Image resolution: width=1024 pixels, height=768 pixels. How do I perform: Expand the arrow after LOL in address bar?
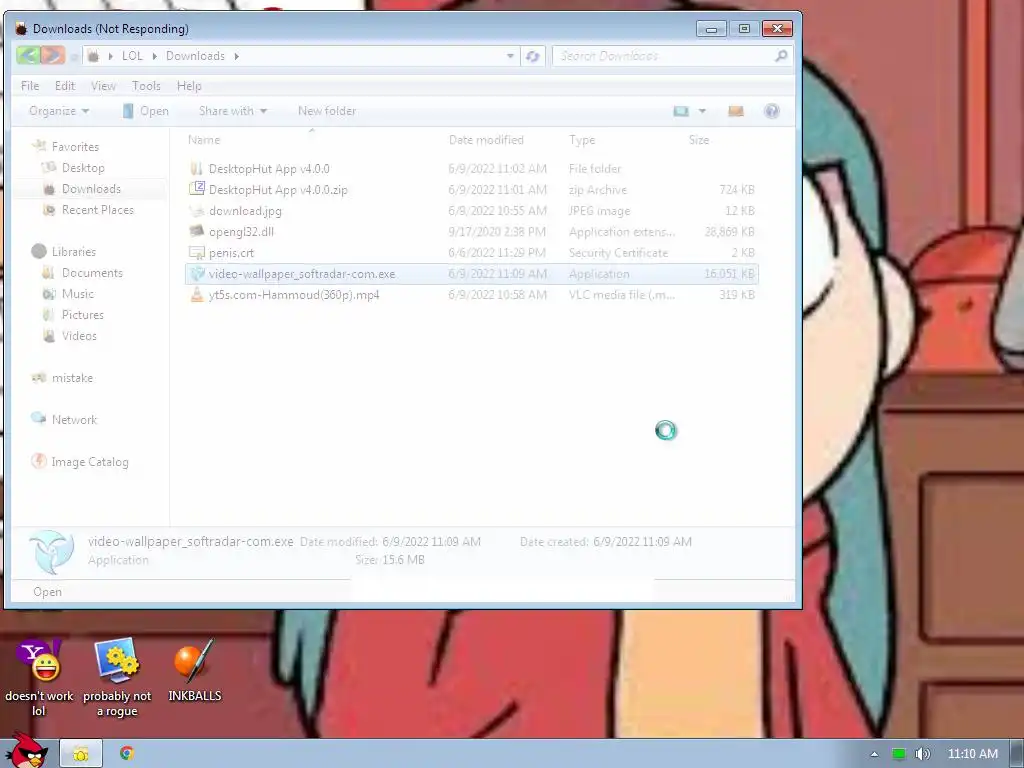(x=155, y=56)
